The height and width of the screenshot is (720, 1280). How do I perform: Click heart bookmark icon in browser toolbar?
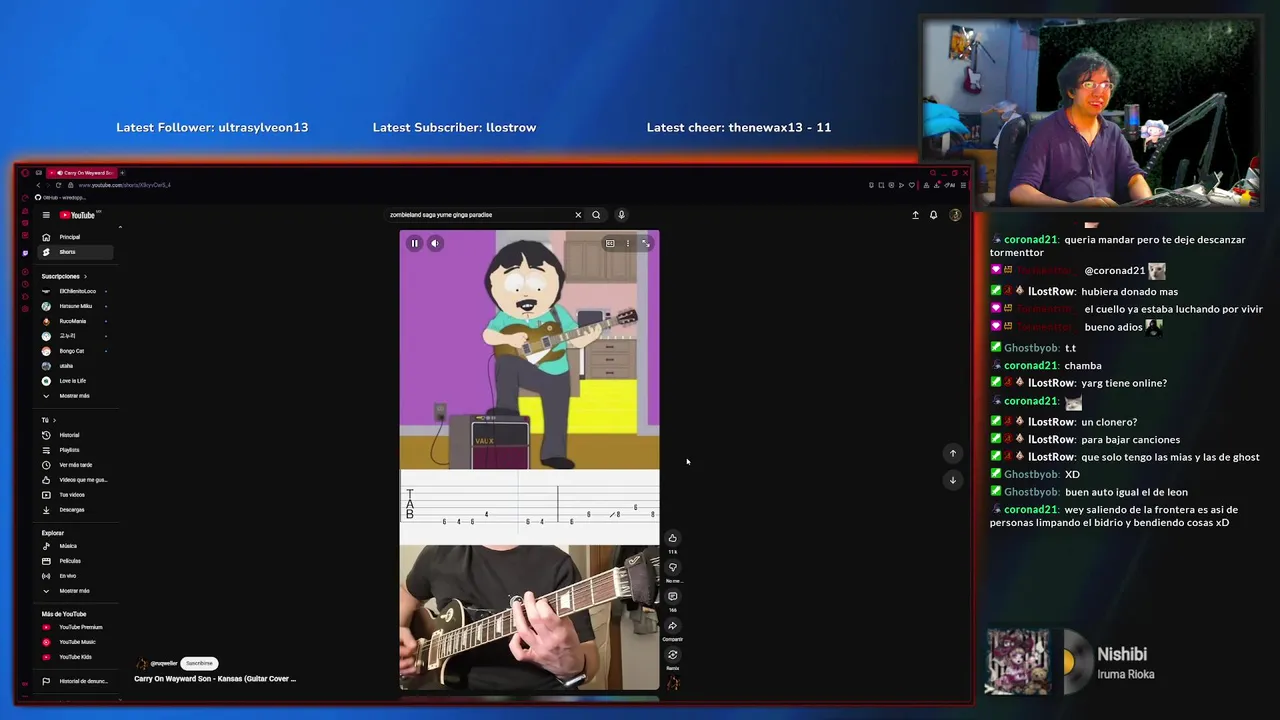point(911,185)
